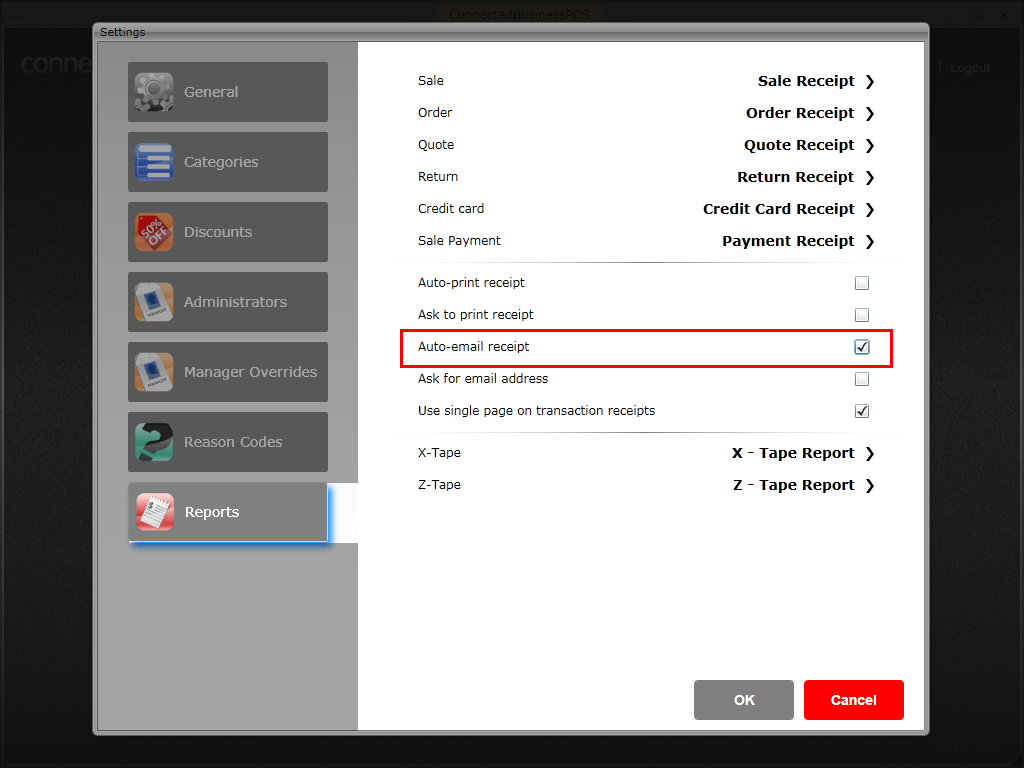
Task: Click the General gears icon
Action: tap(155, 92)
